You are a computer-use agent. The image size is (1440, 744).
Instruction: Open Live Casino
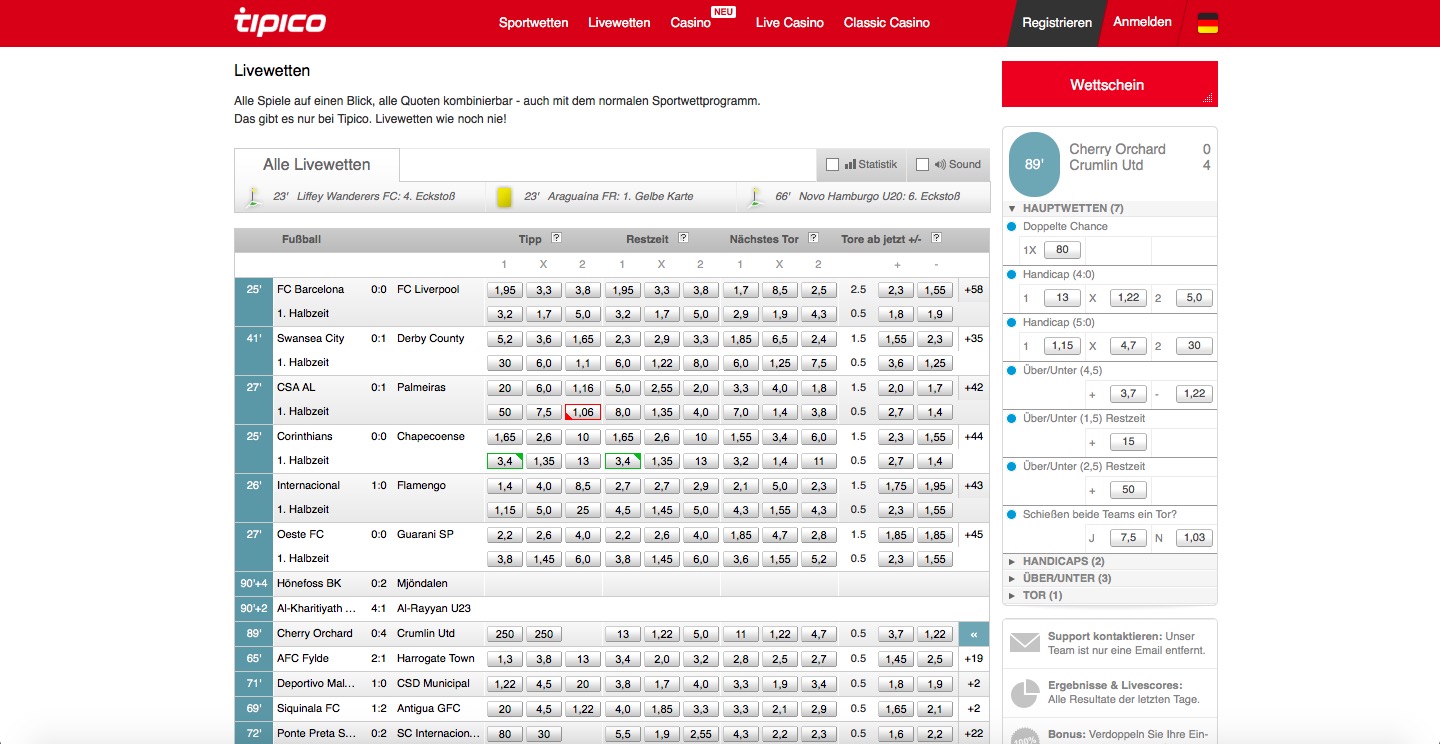point(790,23)
